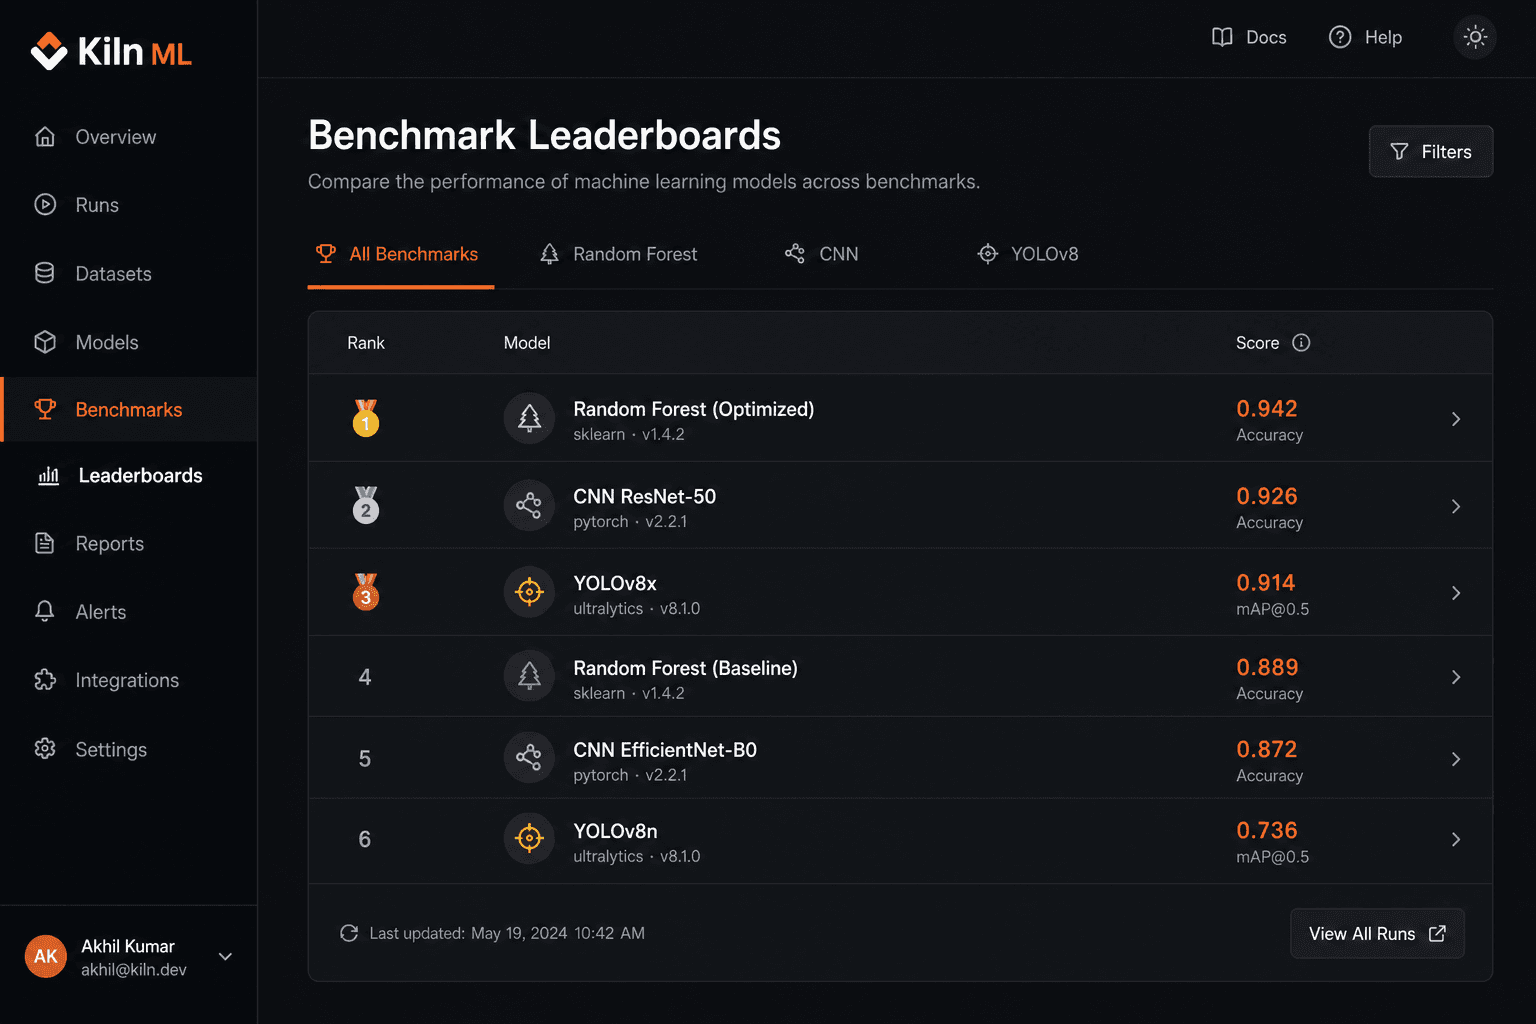Switch to the YOLOv8 tab
Viewport: 1536px width, 1024px height.
click(1029, 254)
